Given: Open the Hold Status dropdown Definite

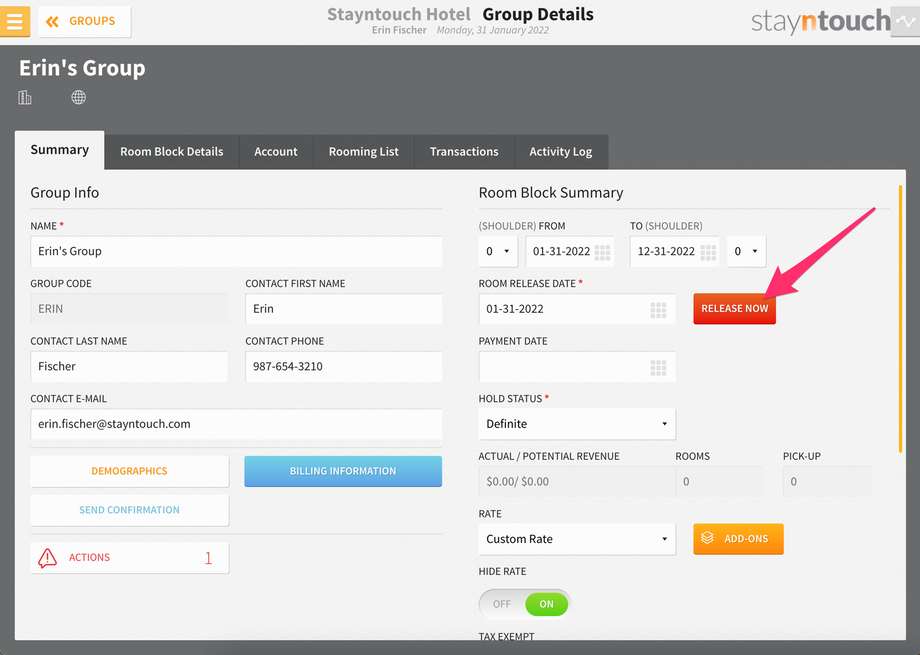Looking at the screenshot, I should [x=577, y=424].
